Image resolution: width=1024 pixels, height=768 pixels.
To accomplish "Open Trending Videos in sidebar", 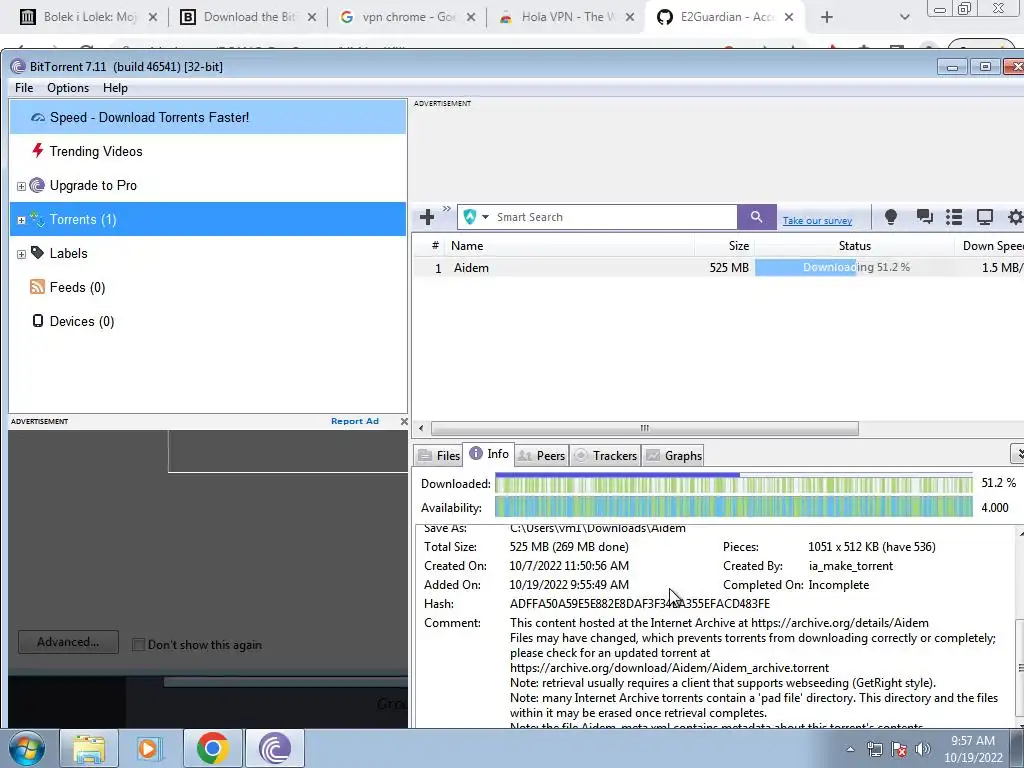I will point(208,152).
